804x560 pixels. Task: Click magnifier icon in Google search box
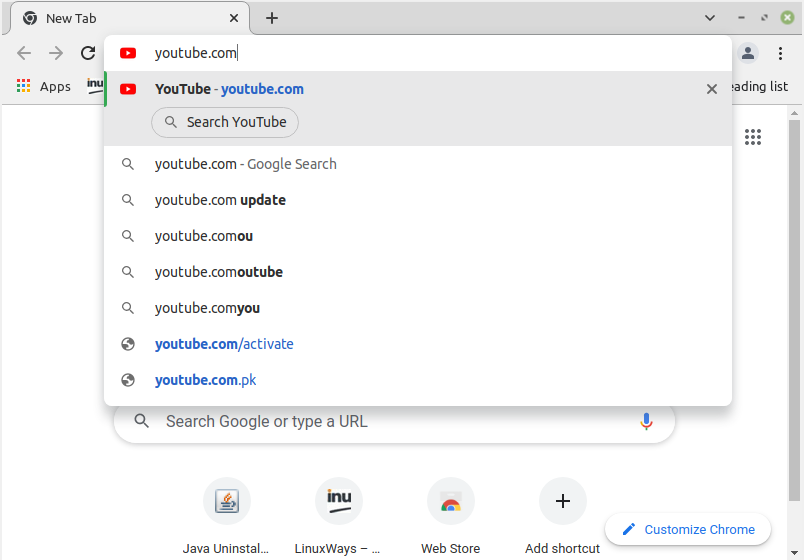[142, 422]
